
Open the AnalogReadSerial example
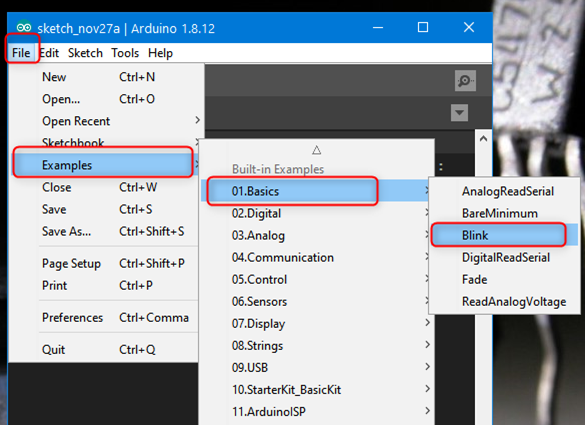[504, 191]
